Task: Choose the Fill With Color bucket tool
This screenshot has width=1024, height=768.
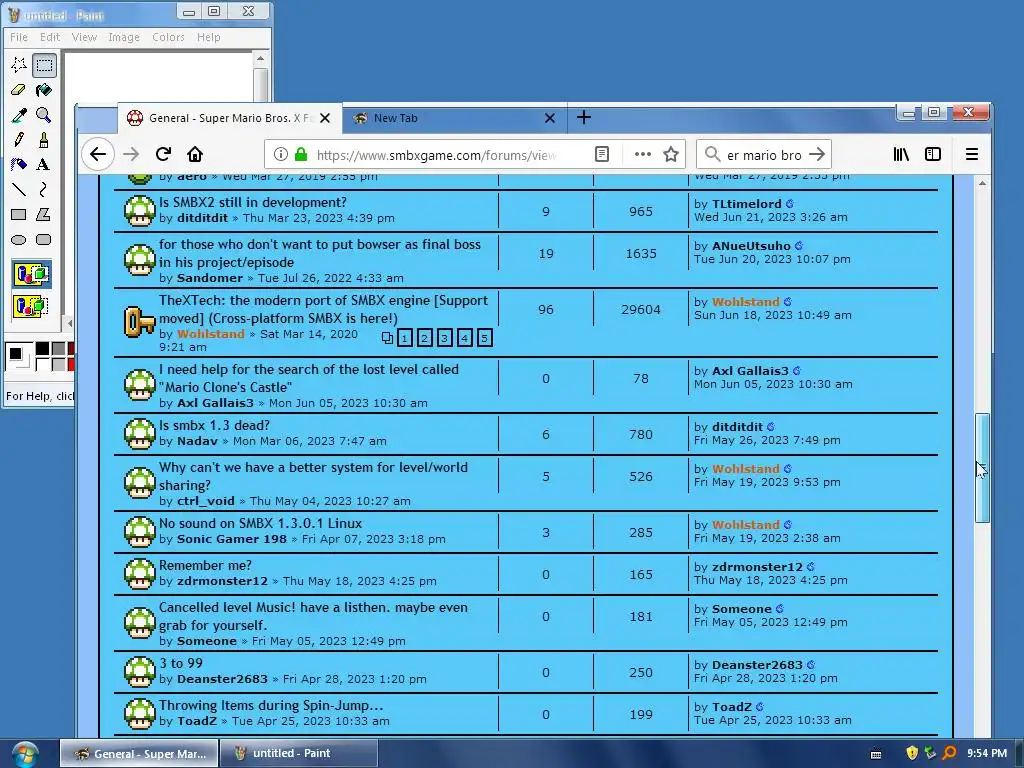Action: [44, 90]
